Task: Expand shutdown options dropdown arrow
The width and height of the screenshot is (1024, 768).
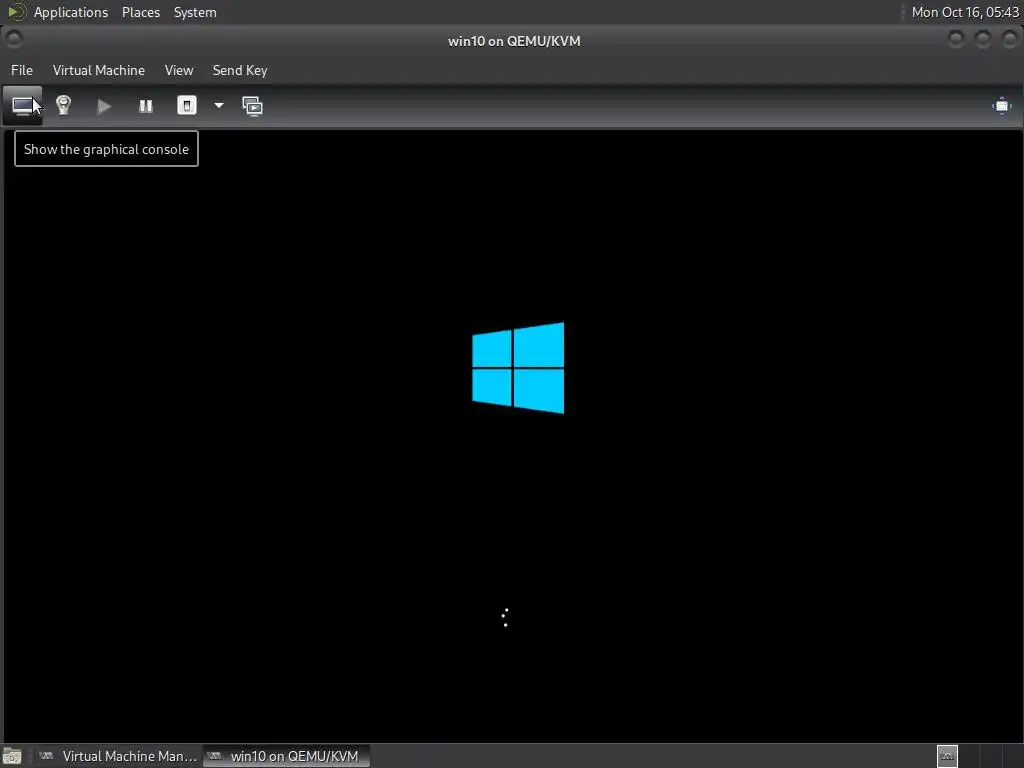Action: pyautogui.click(x=219, y=106)
